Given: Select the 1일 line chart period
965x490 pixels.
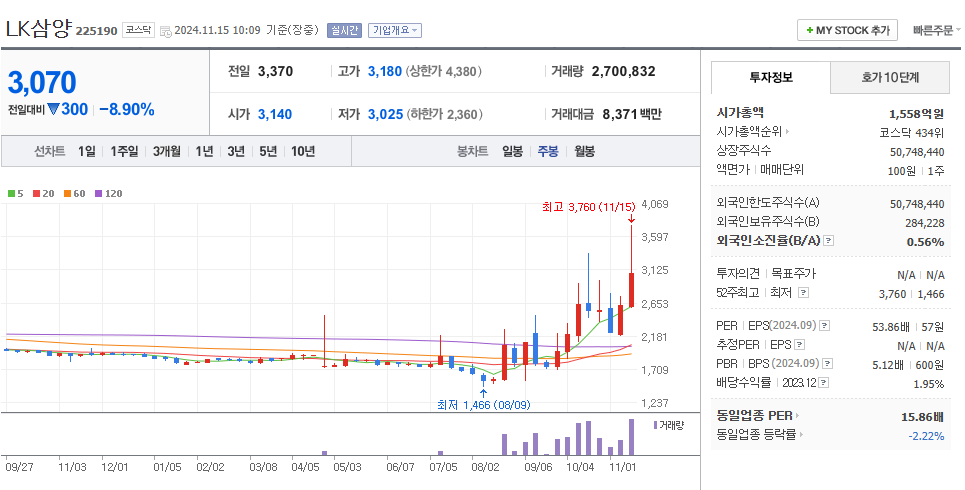Looking at the screenshot, I should [87, 151].
